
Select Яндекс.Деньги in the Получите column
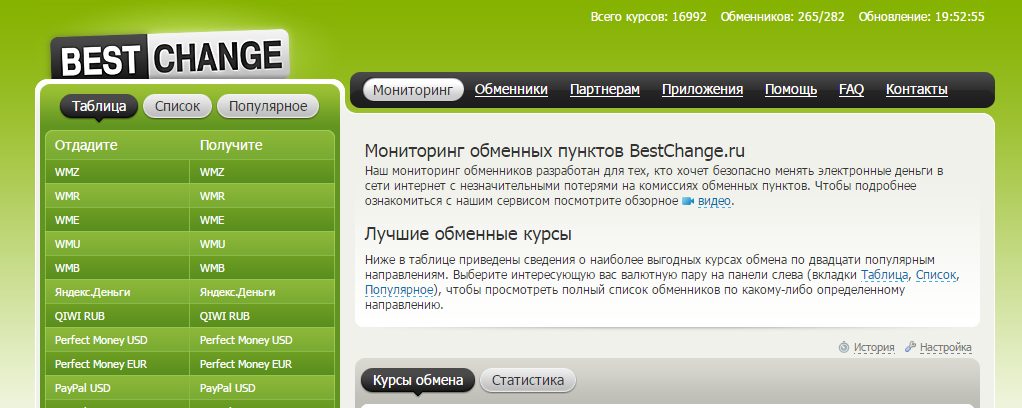[262, 292]
